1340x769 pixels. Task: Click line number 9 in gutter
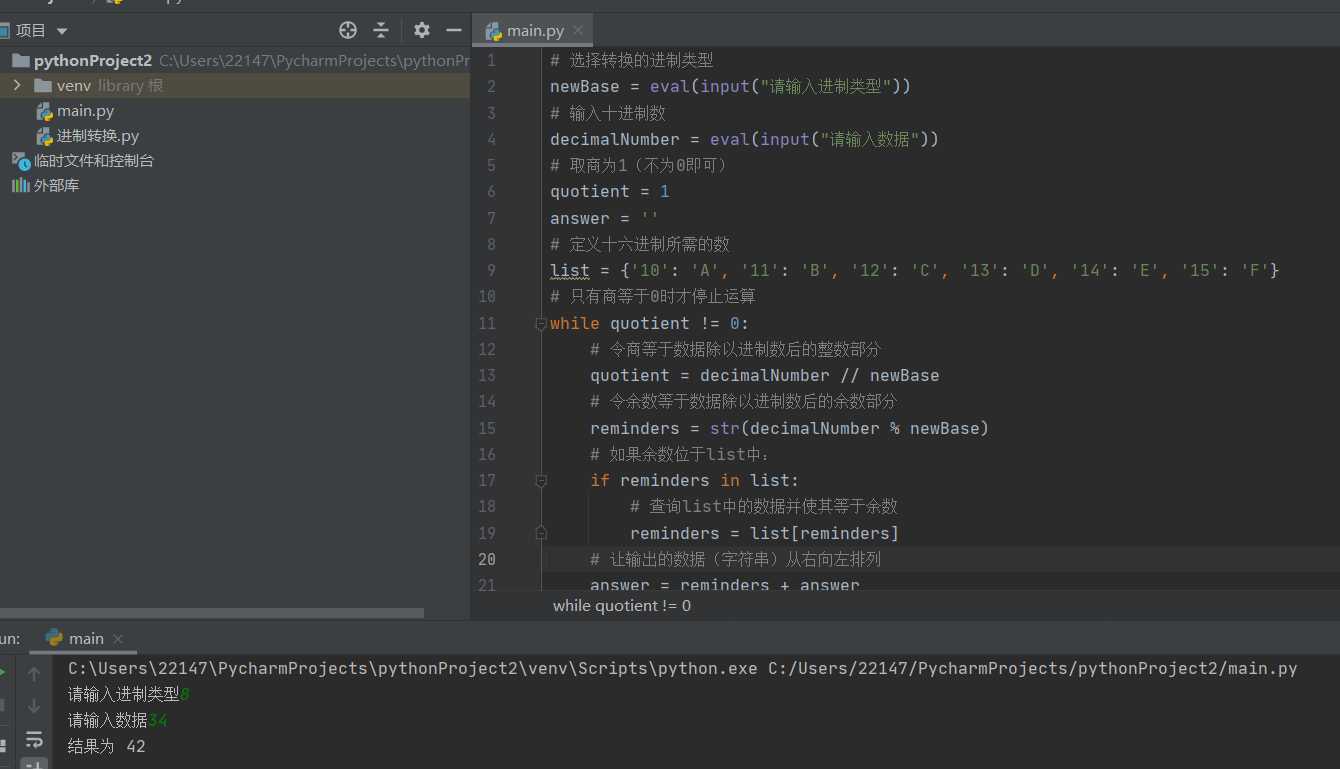click(491, 270)
